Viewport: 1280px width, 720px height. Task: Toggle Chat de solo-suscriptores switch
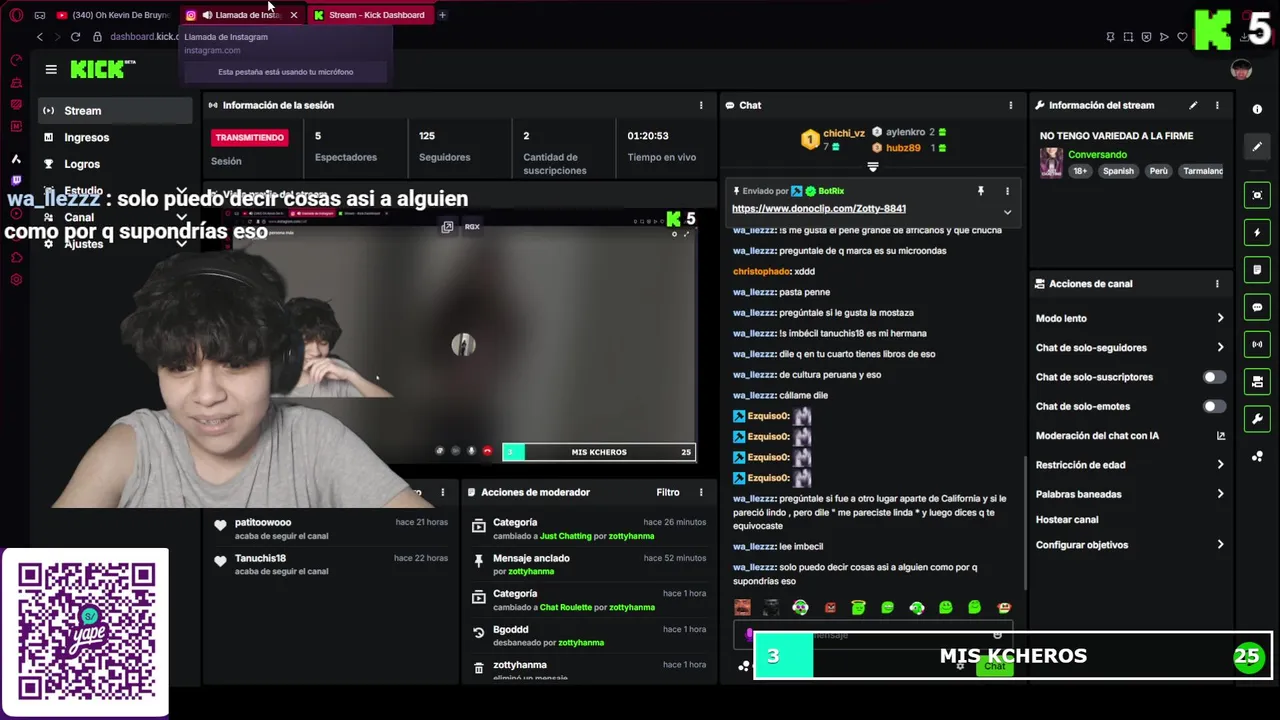tap(1213, 377)
